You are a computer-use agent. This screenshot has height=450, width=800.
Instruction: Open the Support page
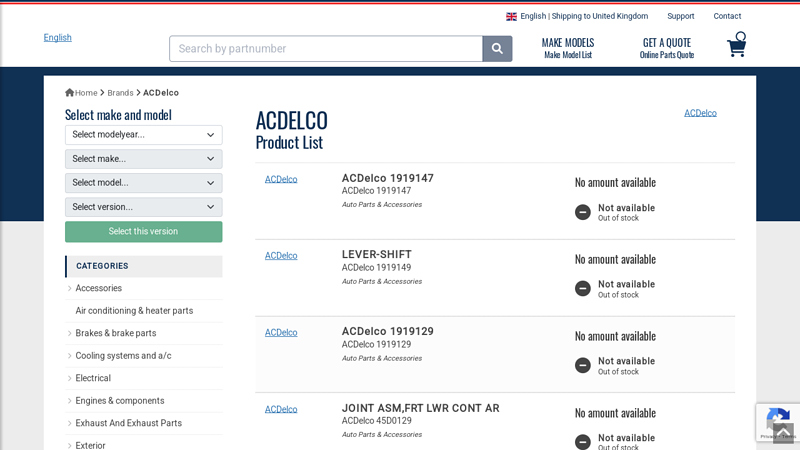pos(681,16)
